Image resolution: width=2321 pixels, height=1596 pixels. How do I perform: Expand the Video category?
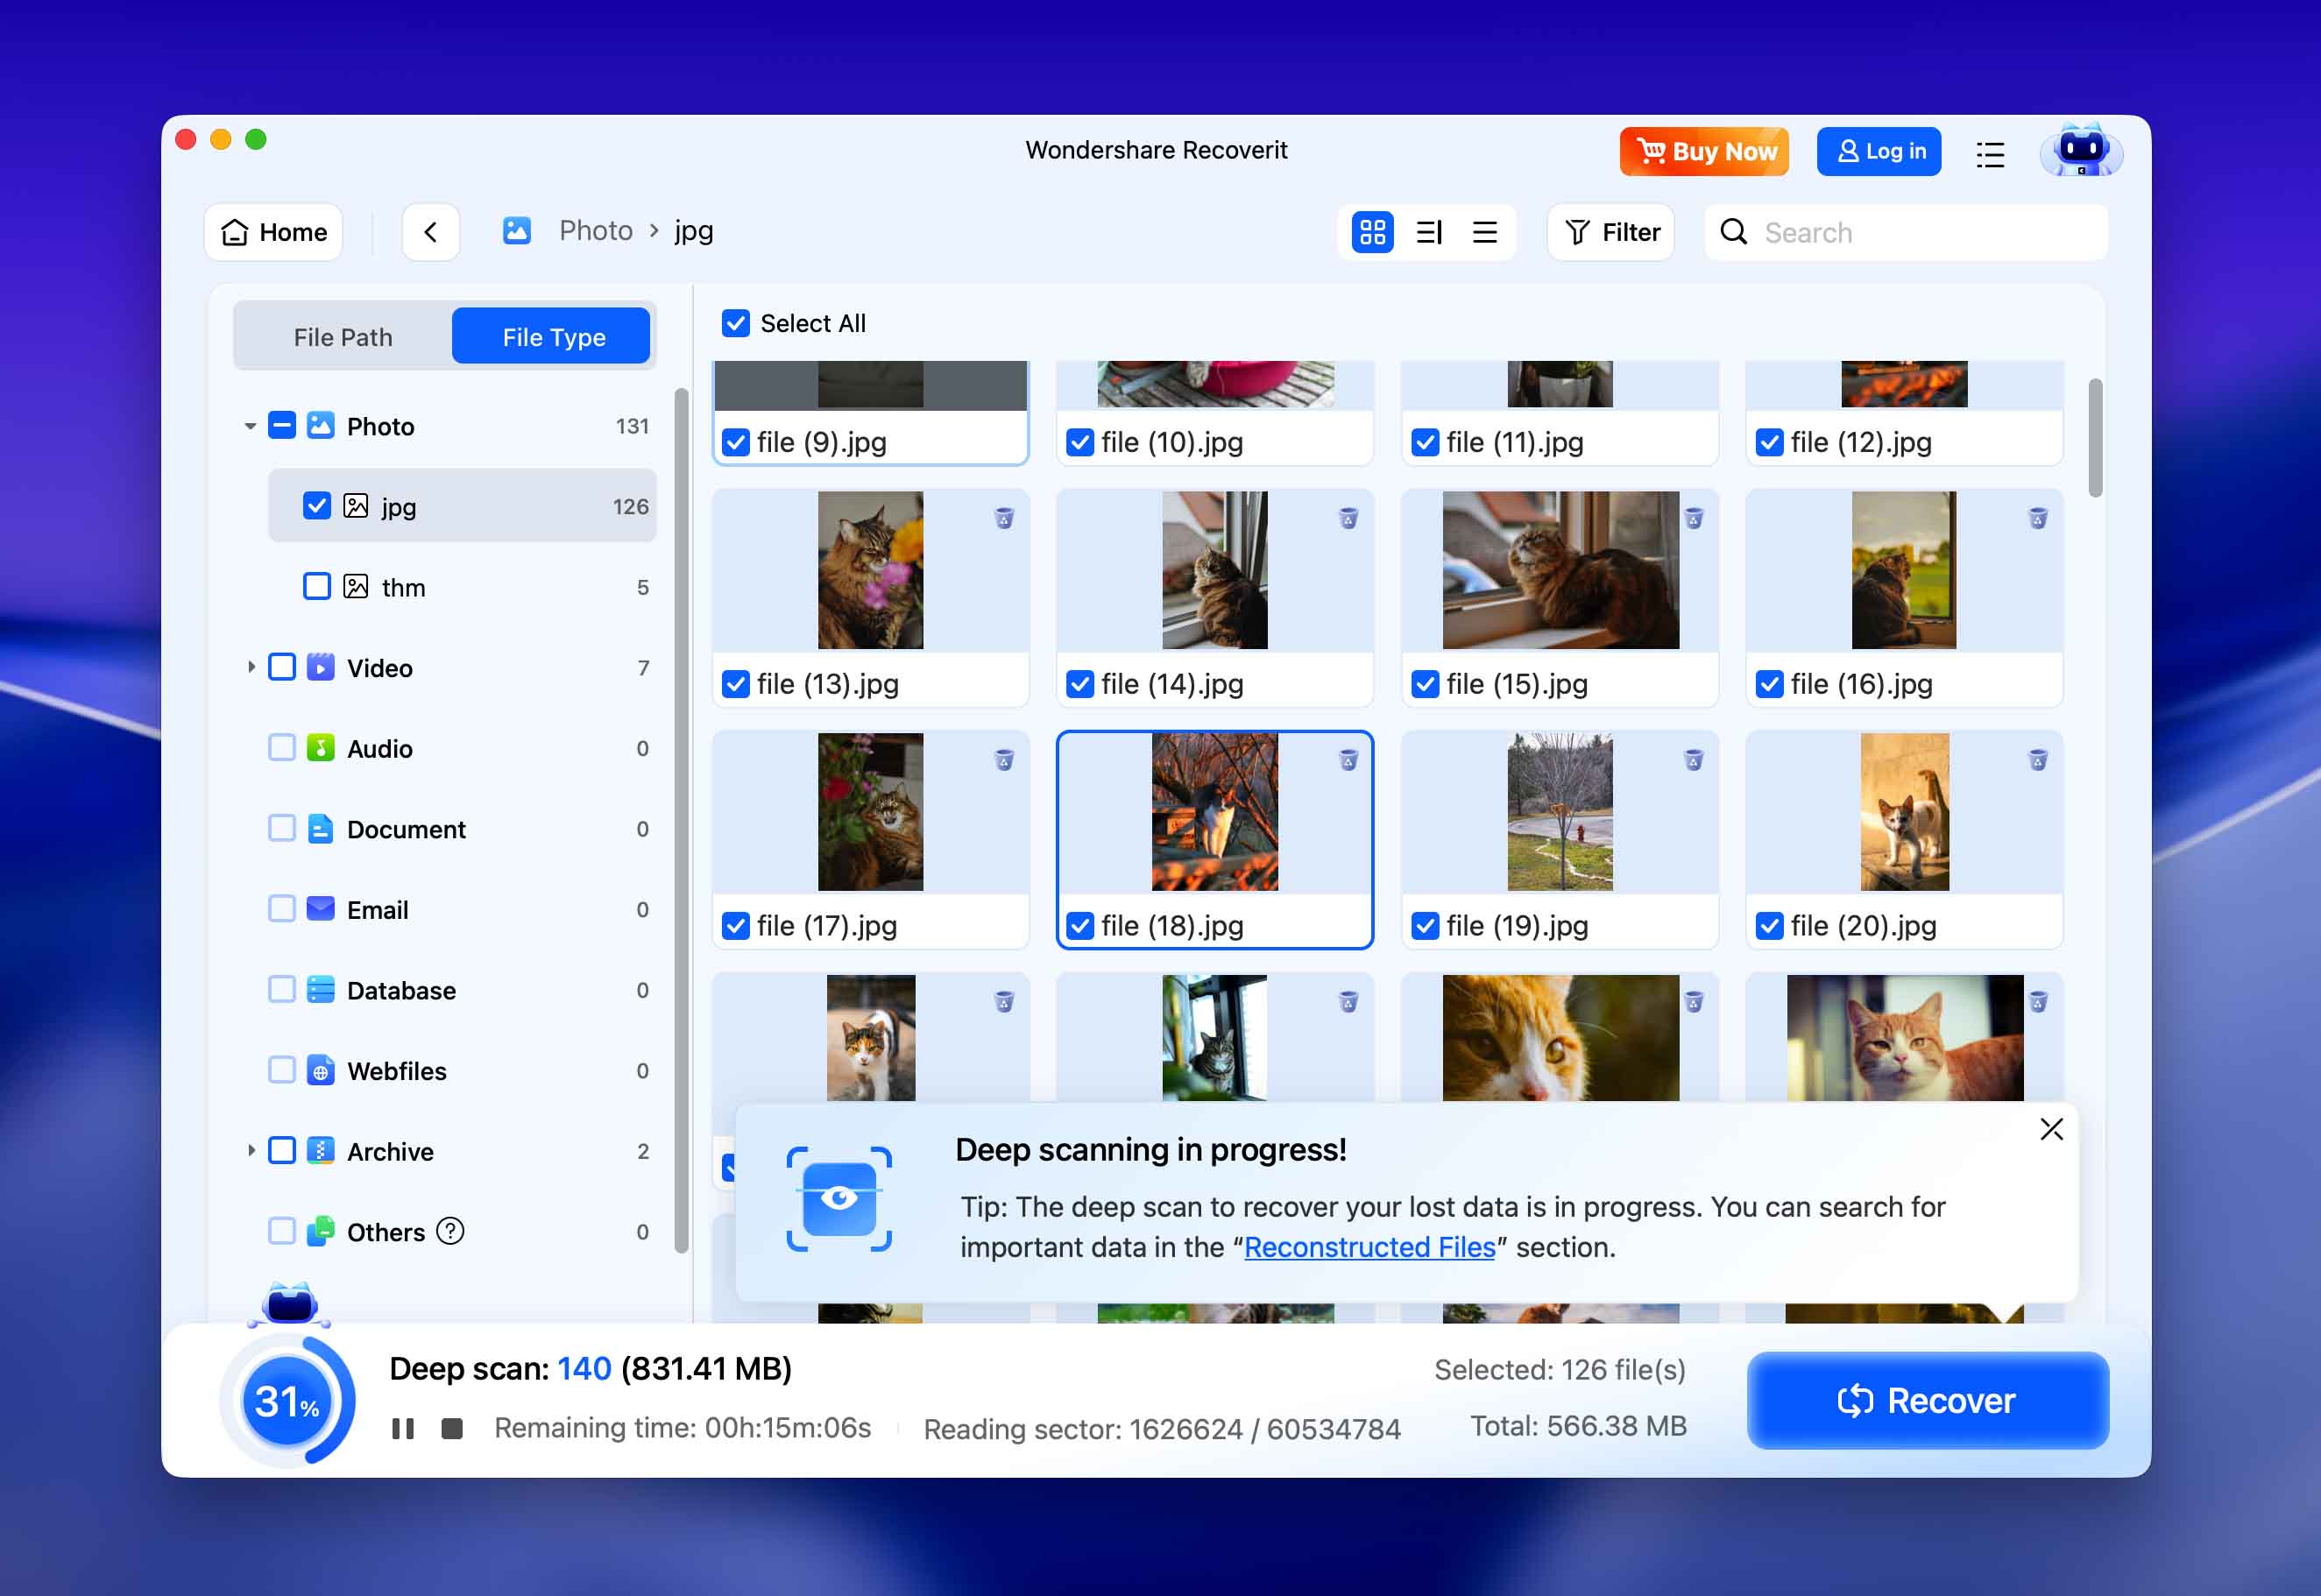[252, 667]
